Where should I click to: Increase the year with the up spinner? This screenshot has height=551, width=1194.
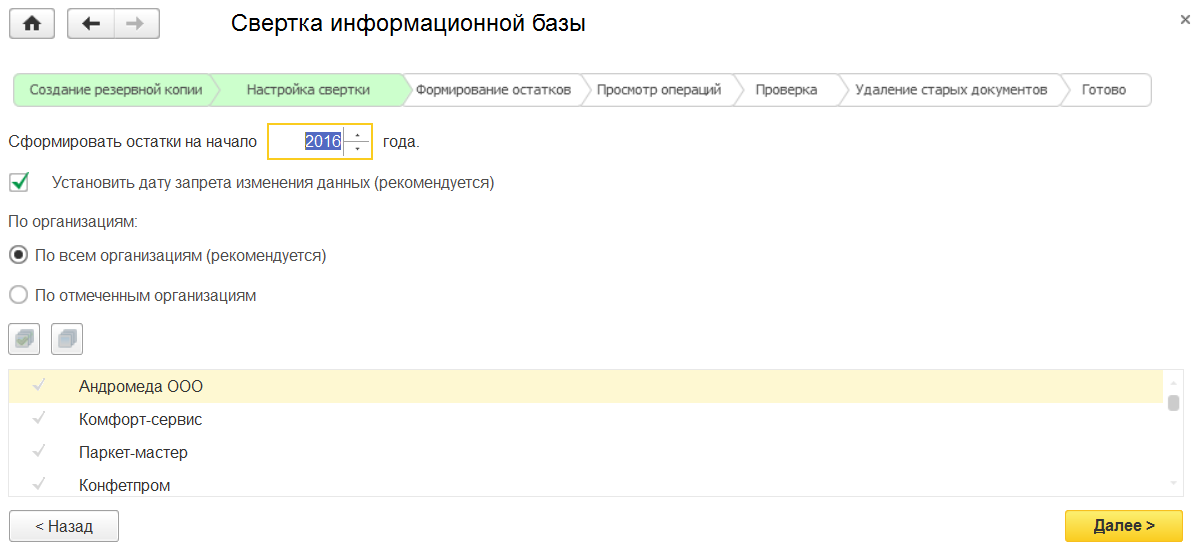357,134
